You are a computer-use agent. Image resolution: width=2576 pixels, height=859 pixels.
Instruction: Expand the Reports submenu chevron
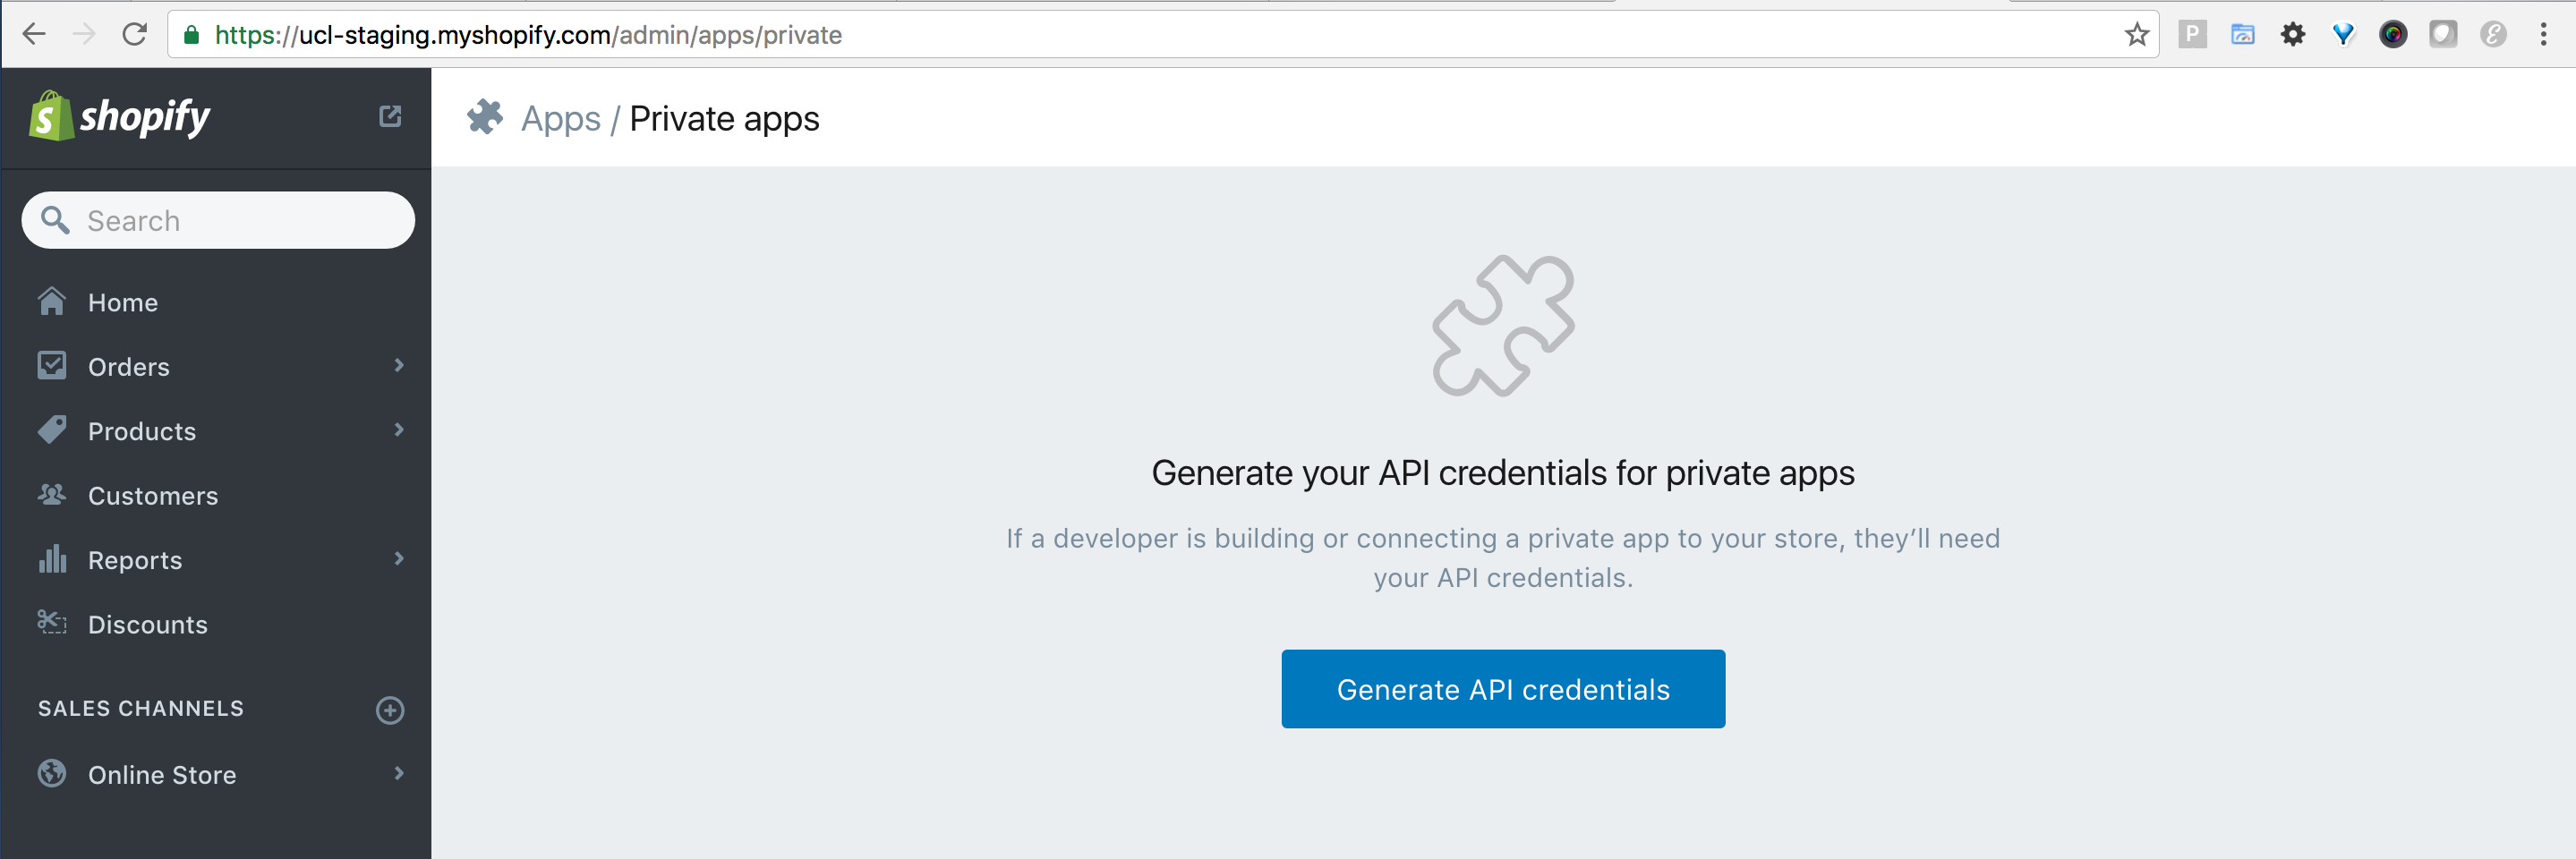pyautogui.click(x=399, y=559)
